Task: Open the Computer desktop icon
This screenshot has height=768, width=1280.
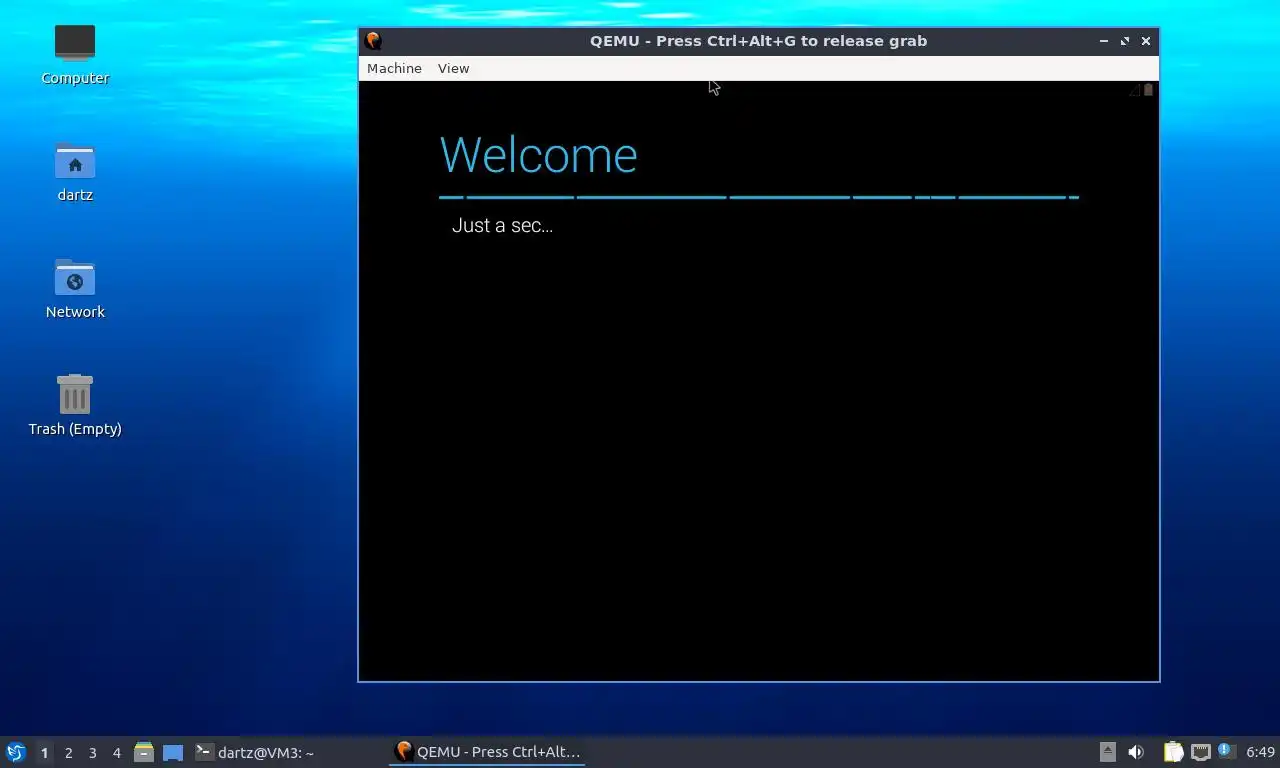Action: (75, 55)
